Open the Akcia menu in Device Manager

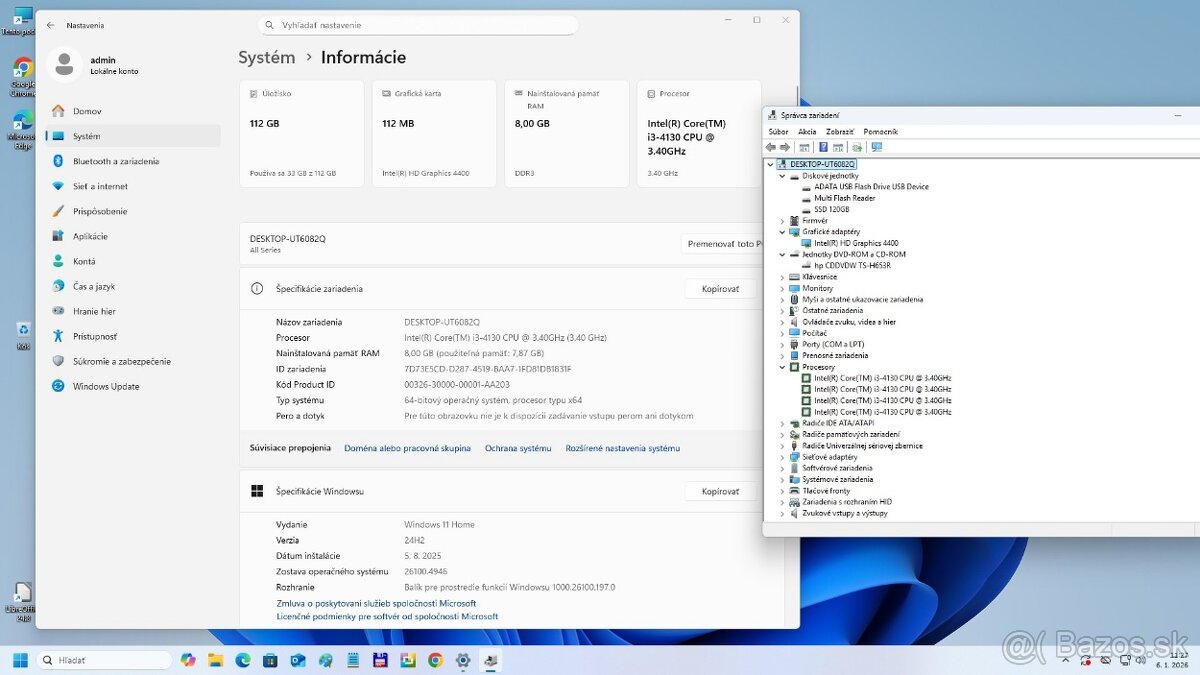(x=806, y=131)
